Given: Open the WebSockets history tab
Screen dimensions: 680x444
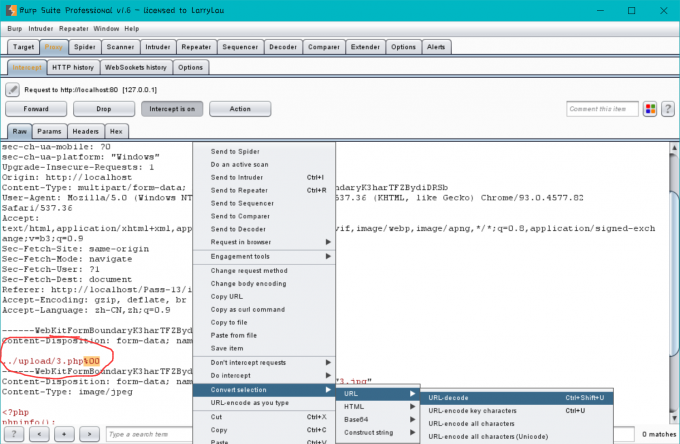Looking at the screenshot, I should tap(136, 67).
